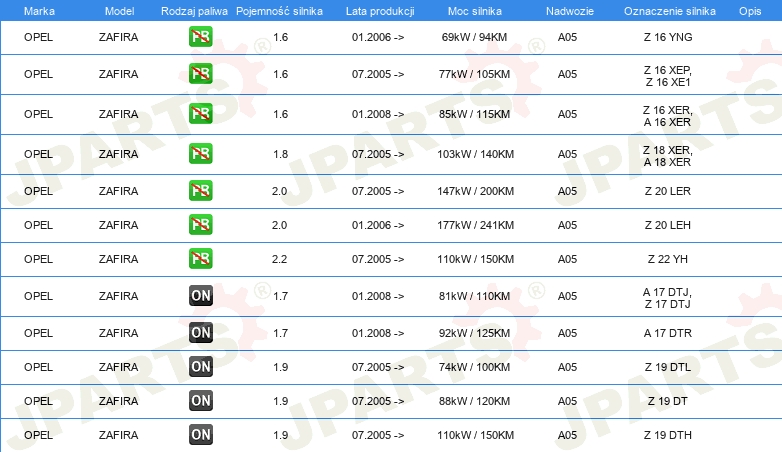Select the engine code A 17 DTR

click(x=668, y=333)
